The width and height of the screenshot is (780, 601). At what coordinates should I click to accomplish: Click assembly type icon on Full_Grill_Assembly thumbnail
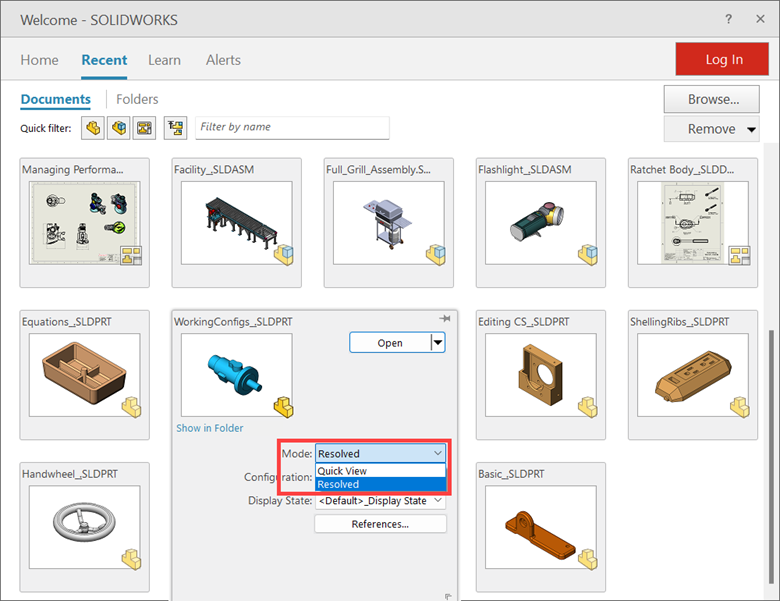click(436, 255)
